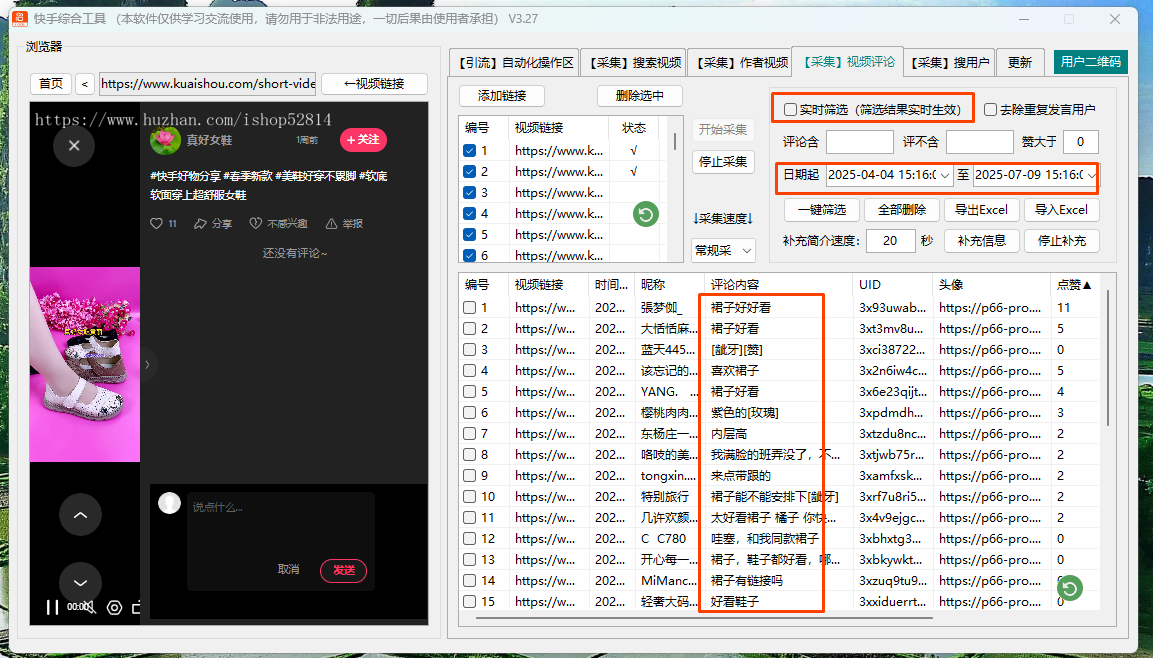Follow the author with +关注 button
Screen dimensions: 1153x658
(363, 140)
